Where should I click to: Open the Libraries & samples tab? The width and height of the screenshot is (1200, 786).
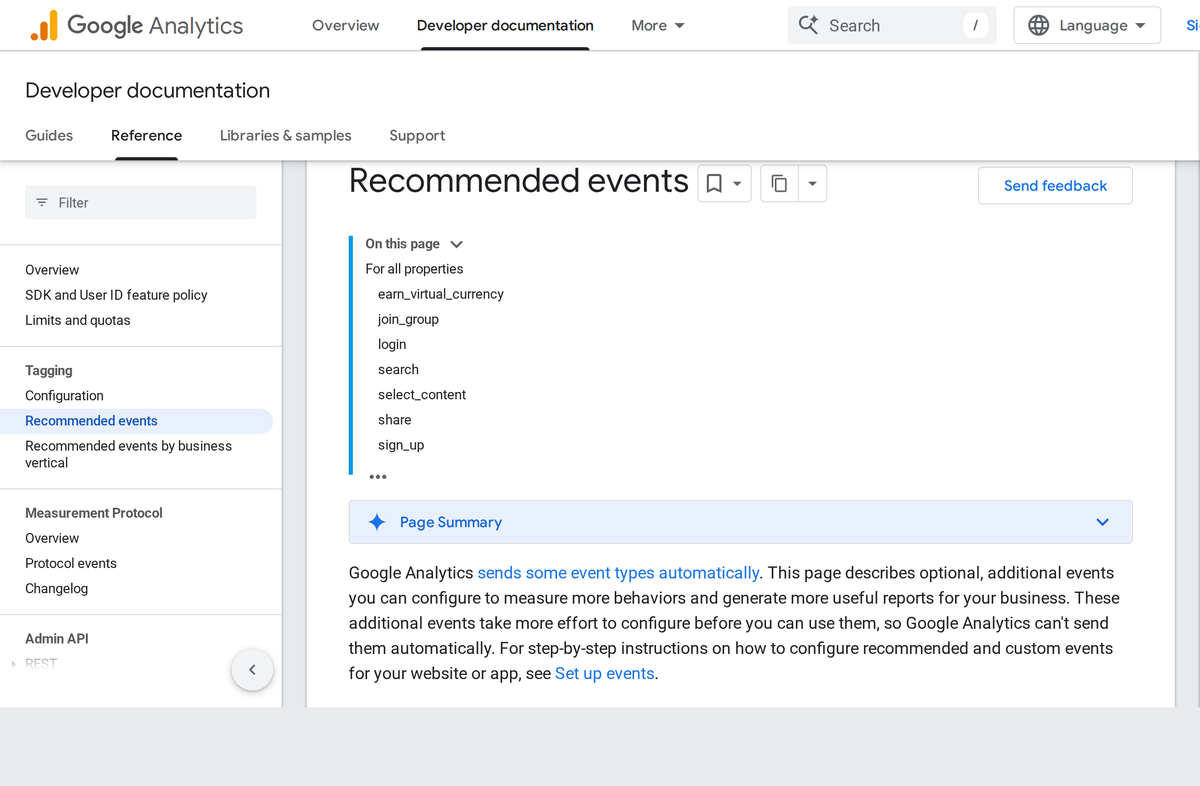286,135
